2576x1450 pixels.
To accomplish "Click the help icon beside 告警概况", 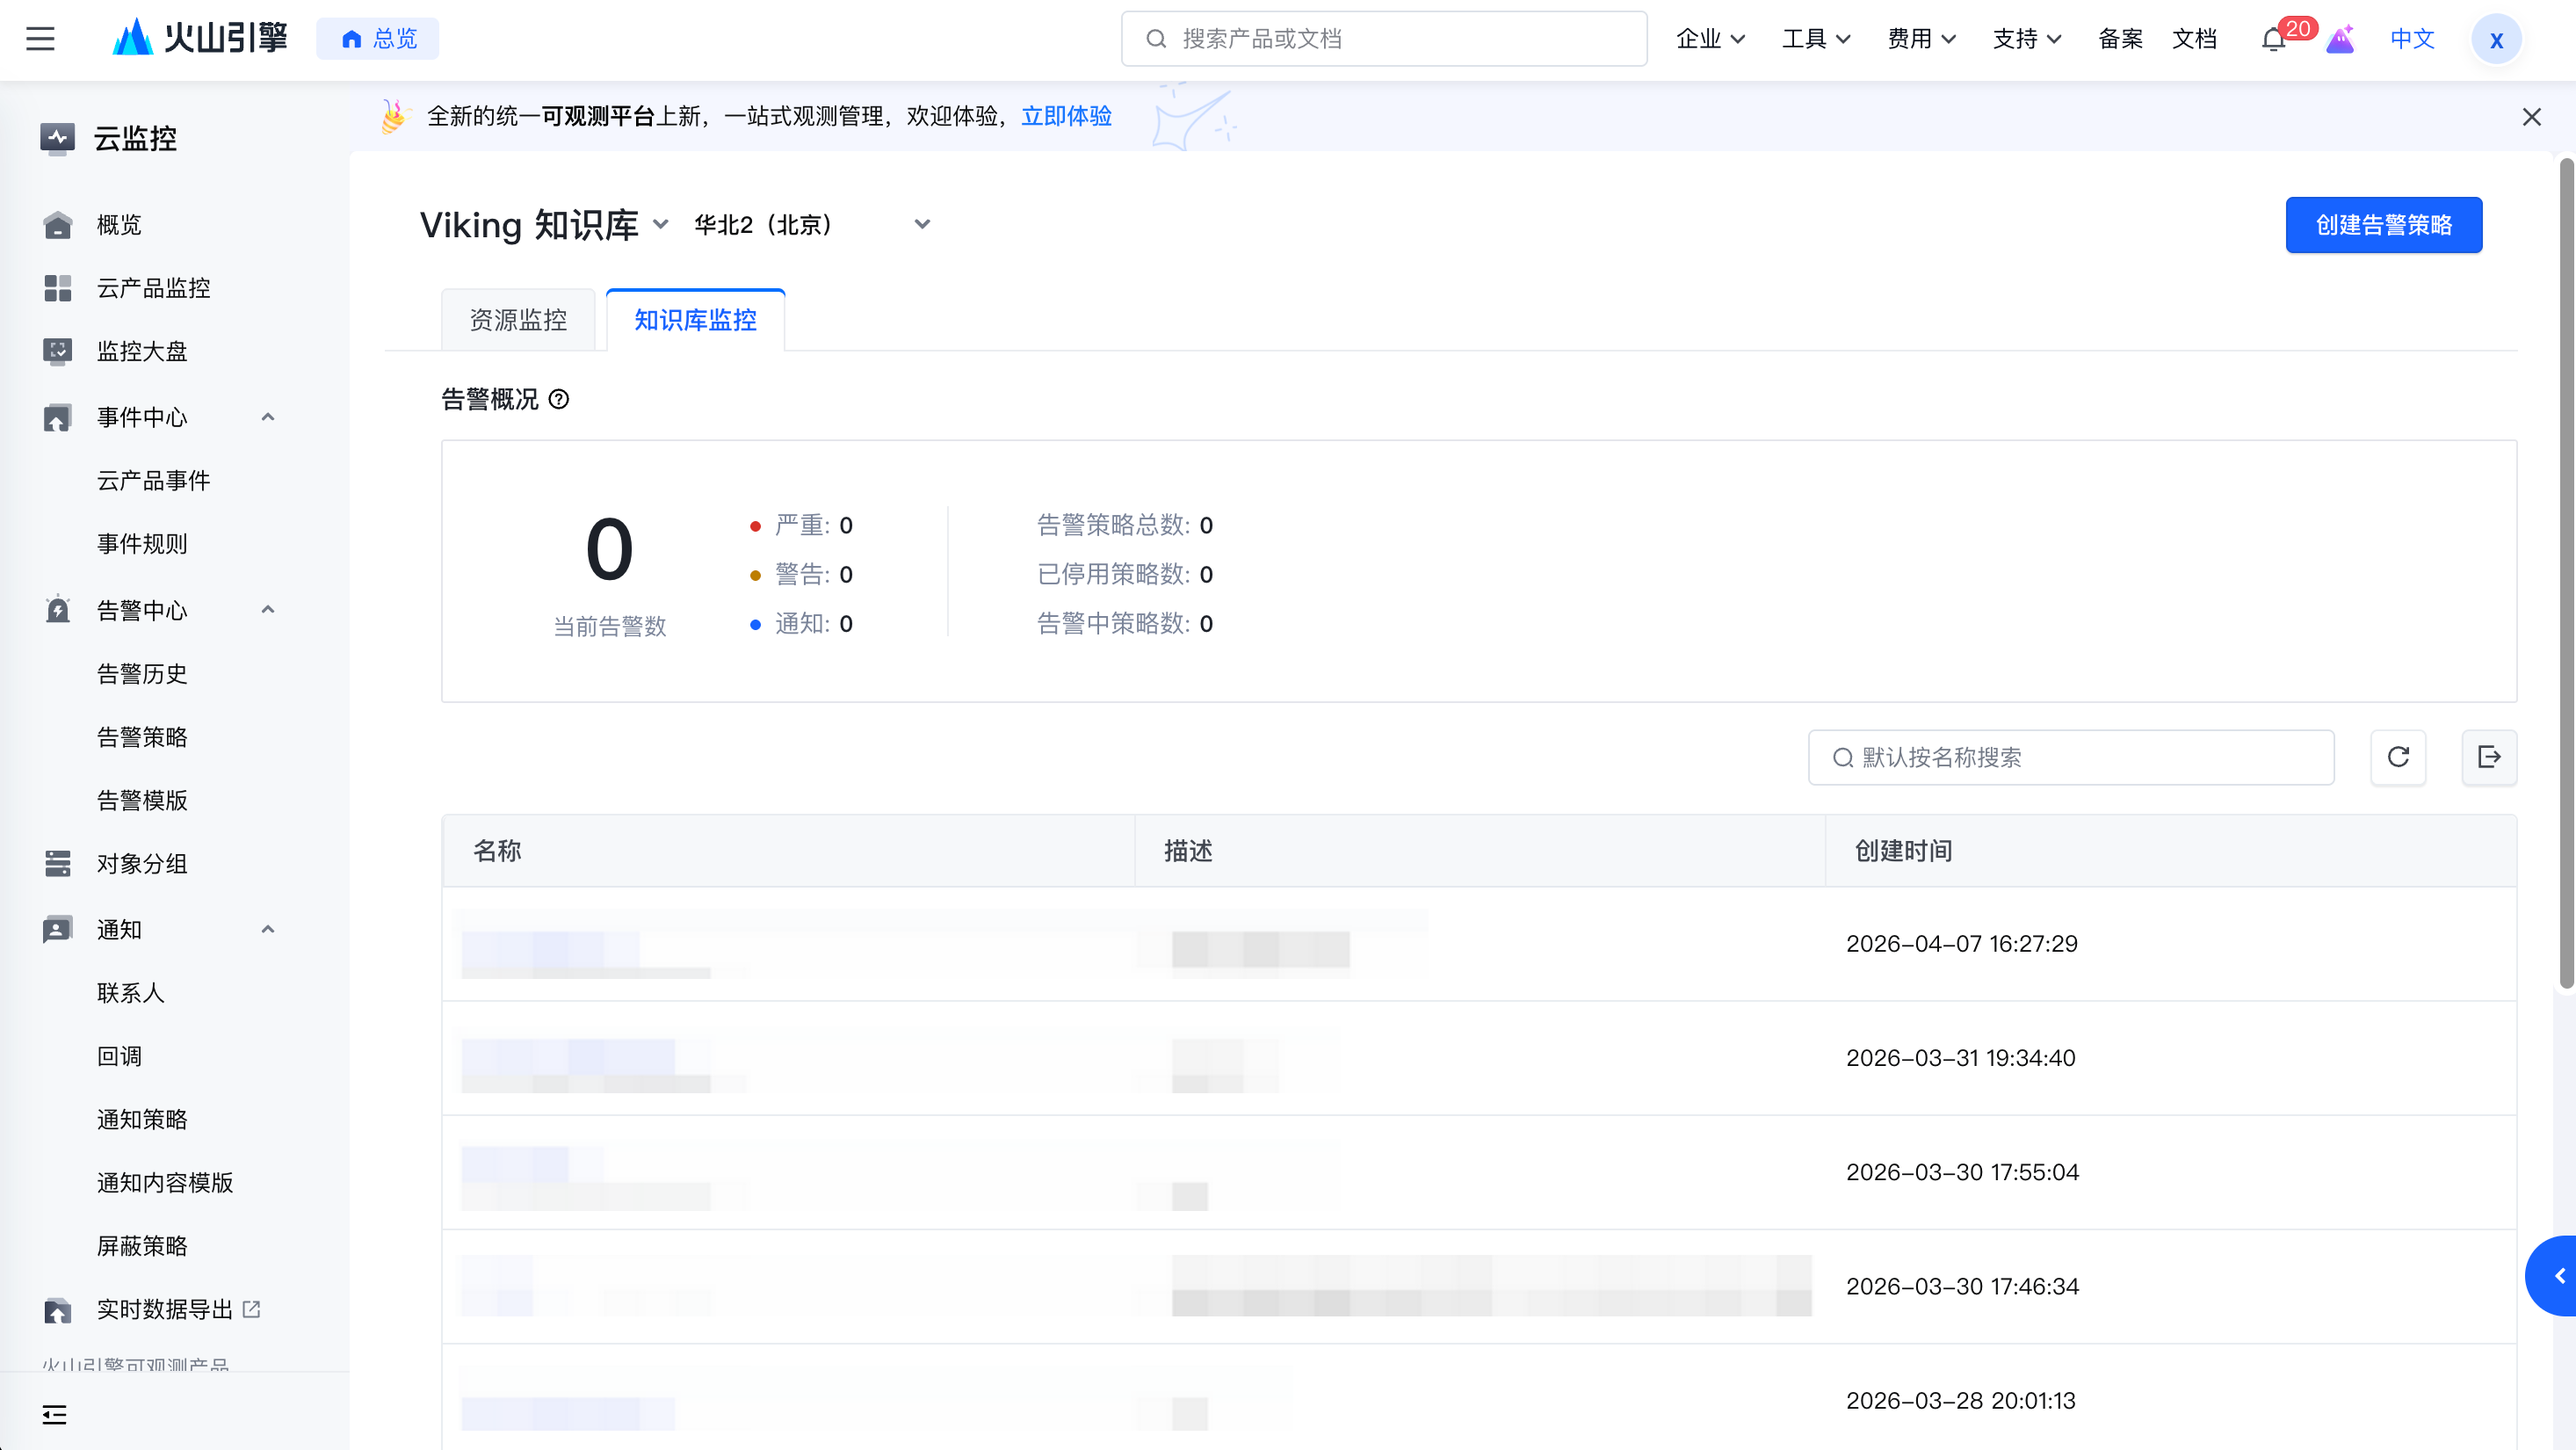I will pos(559,400).
